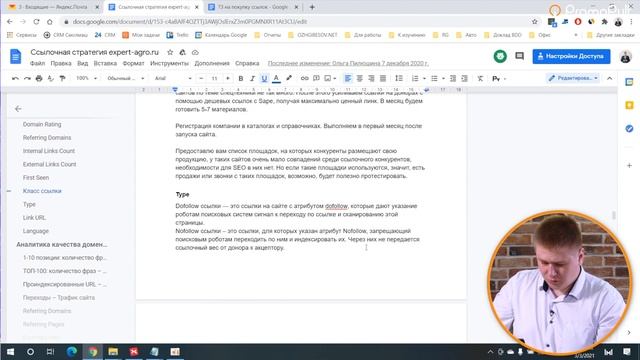Activate the paint format tool

(x=62, y=78)
